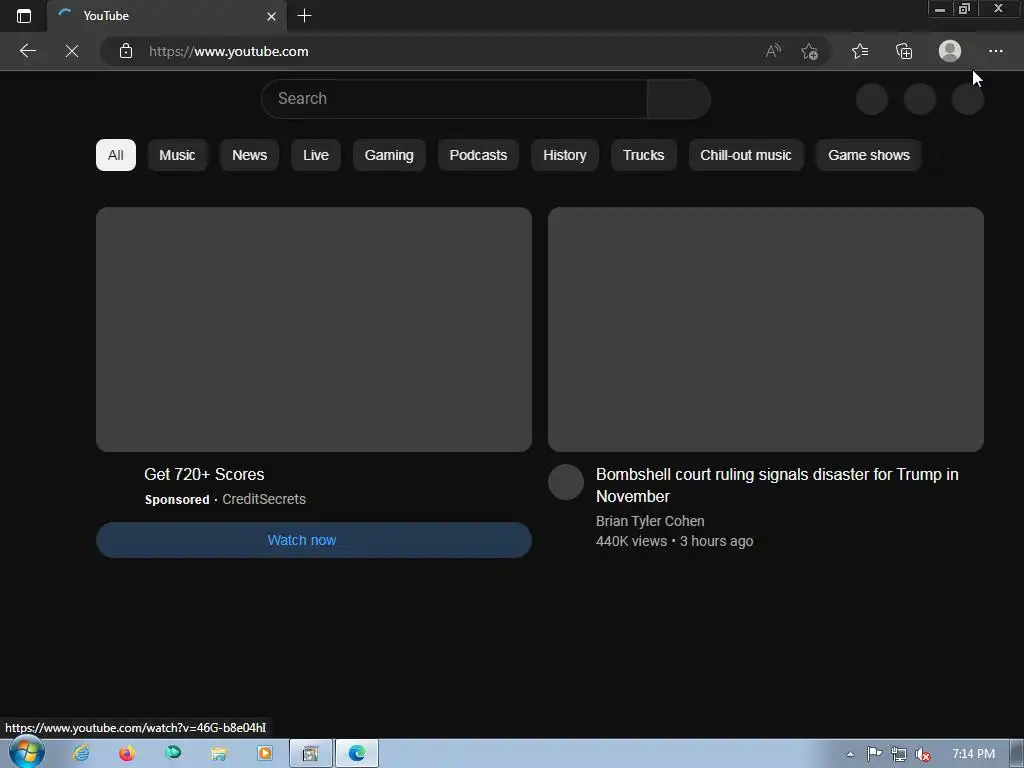Viewport: 1024px width, 768px height.
Task: Open Read aloud in address bar
Action: click(x=773, y=51)
